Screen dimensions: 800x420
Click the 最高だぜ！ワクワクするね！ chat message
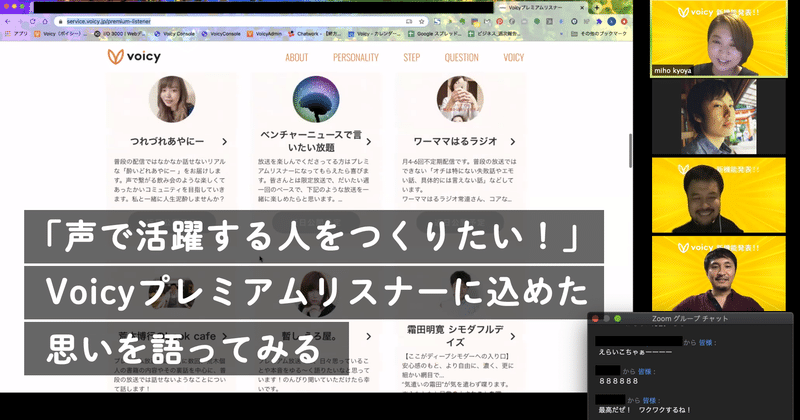(x=645, y=410)
